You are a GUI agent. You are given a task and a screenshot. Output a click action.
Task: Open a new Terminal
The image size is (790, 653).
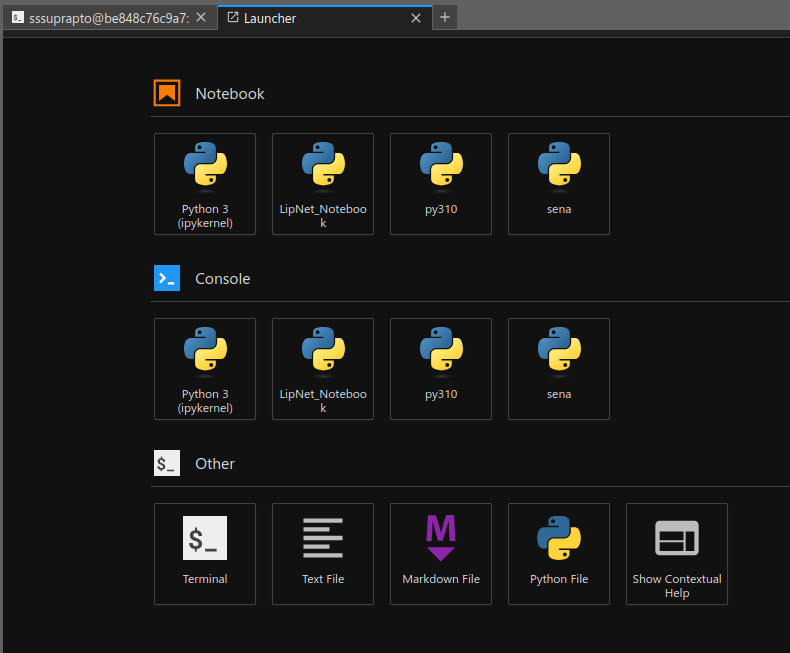tap(205, 554)
